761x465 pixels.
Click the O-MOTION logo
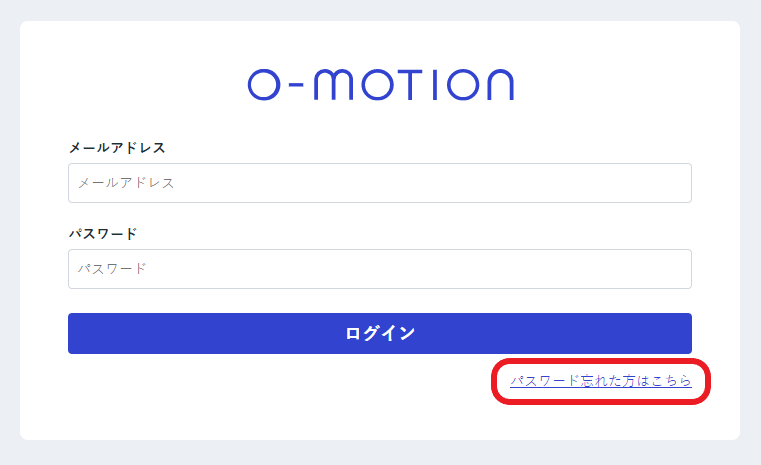380,85
